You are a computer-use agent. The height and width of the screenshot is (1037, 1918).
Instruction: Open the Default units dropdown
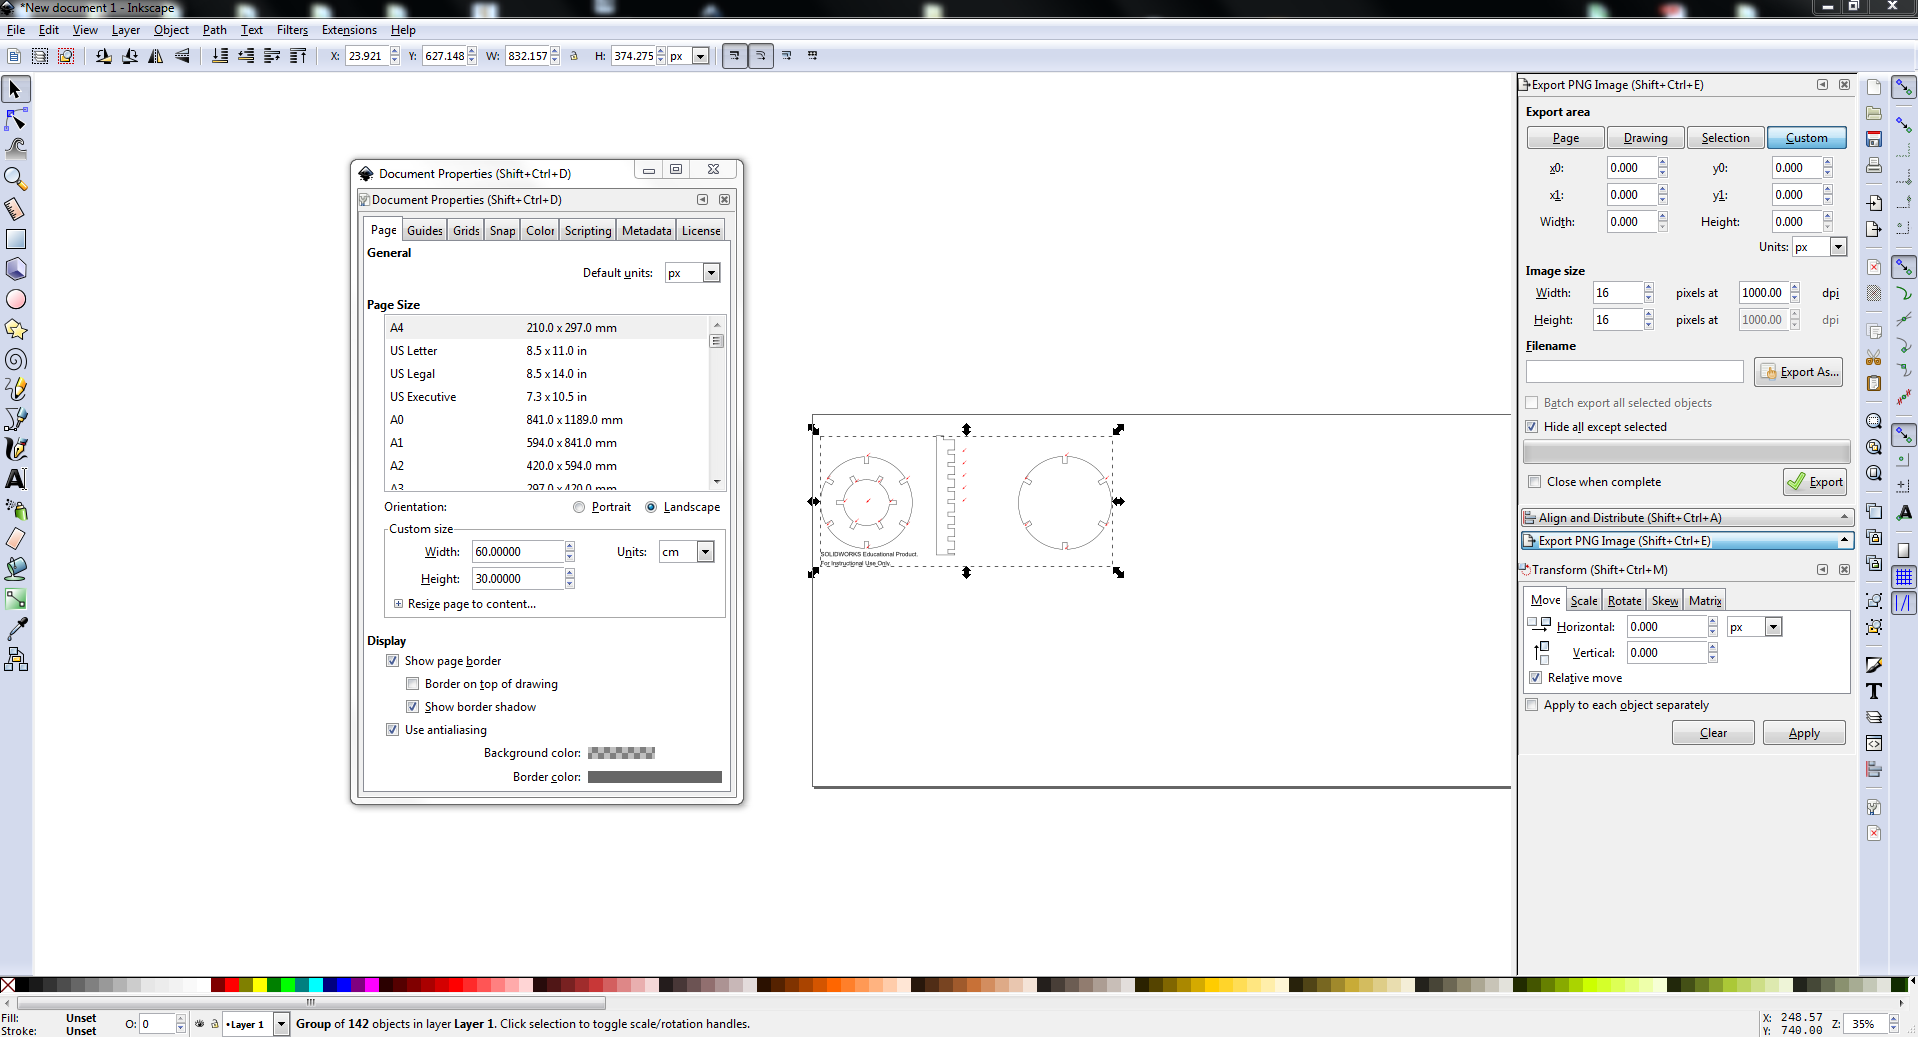click(x=711, y=273)
